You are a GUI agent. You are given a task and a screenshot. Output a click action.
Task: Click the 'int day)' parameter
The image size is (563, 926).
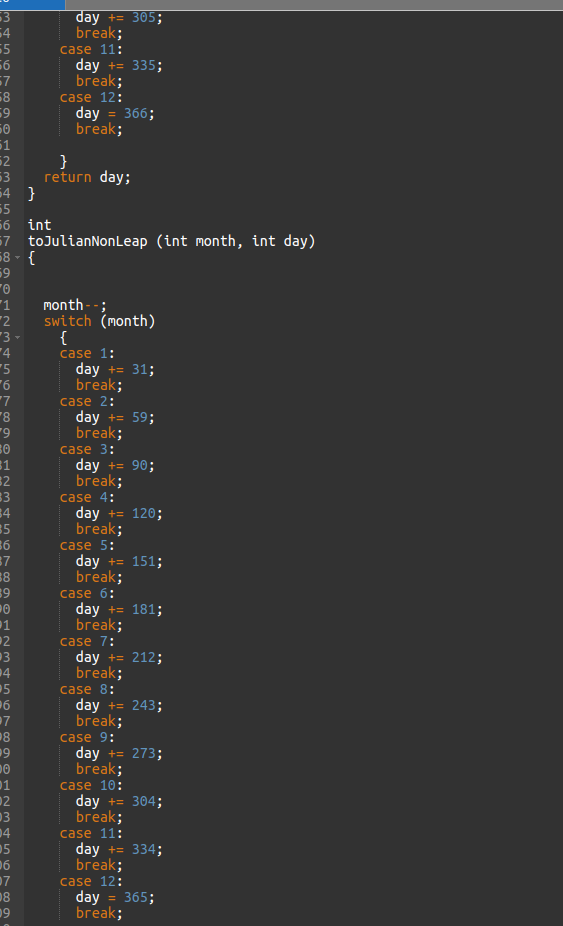coord(283,241)
